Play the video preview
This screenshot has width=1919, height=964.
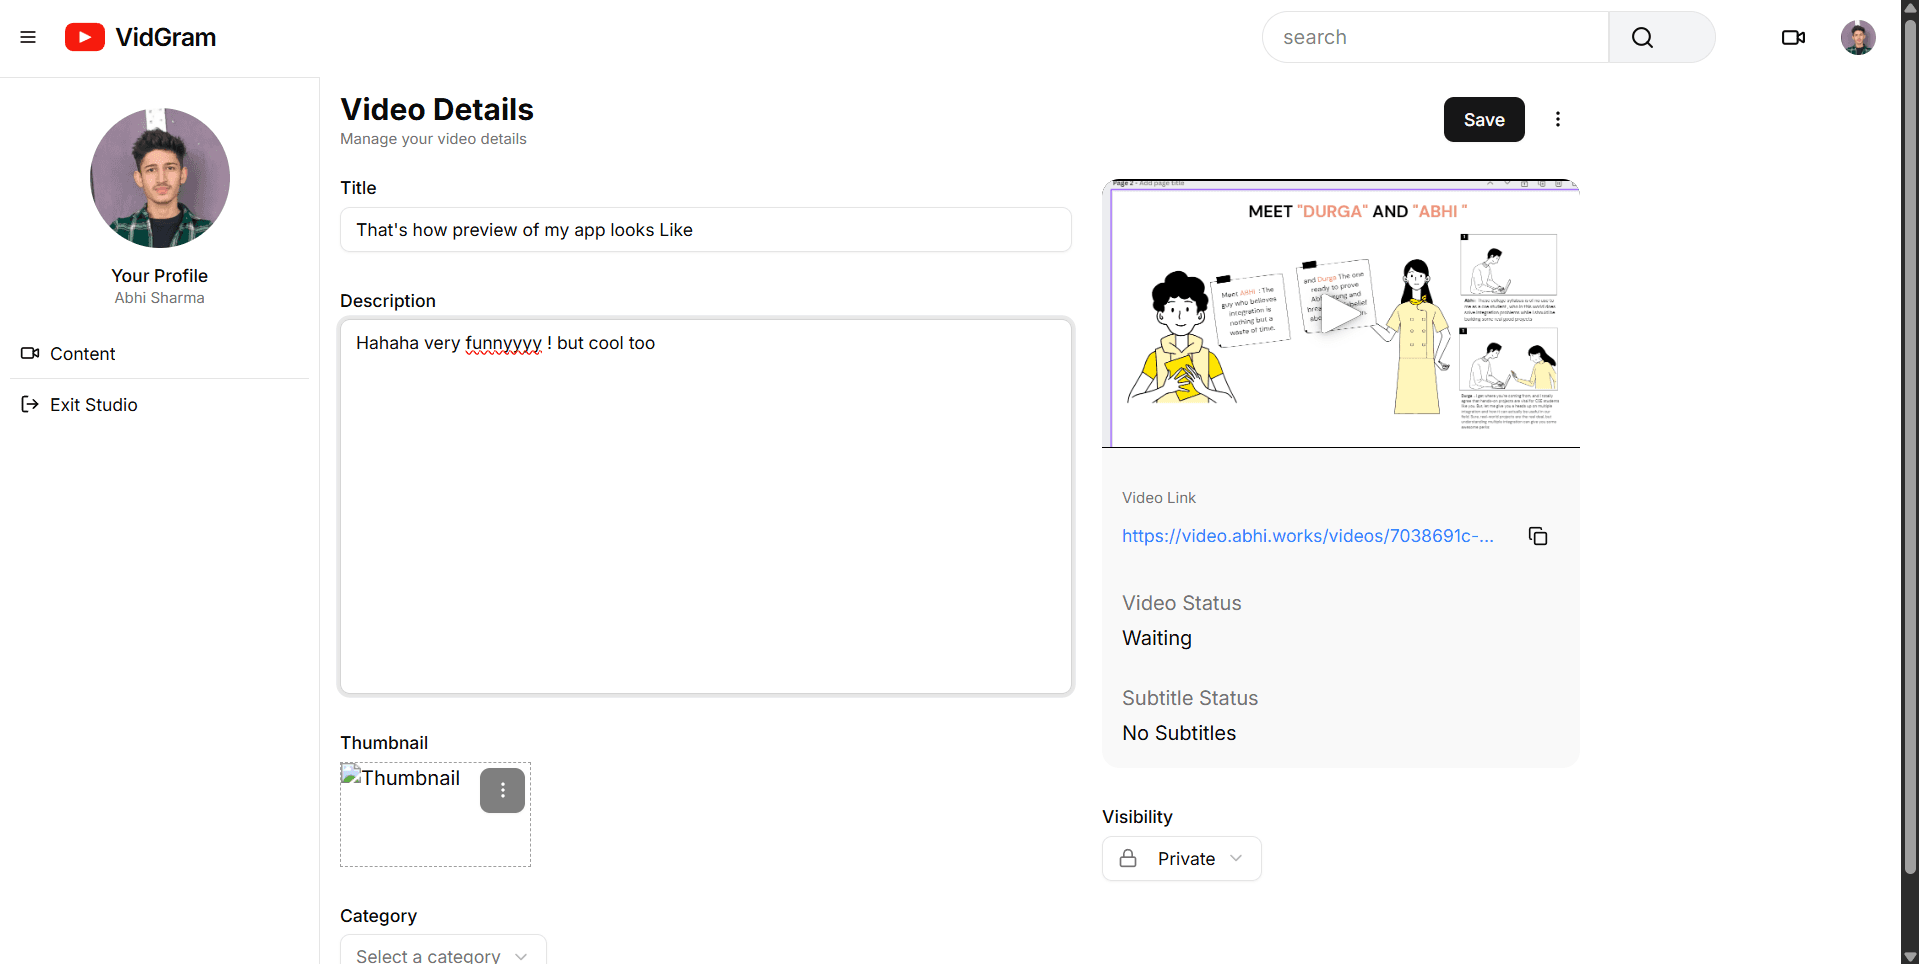tap(1340, 314)
